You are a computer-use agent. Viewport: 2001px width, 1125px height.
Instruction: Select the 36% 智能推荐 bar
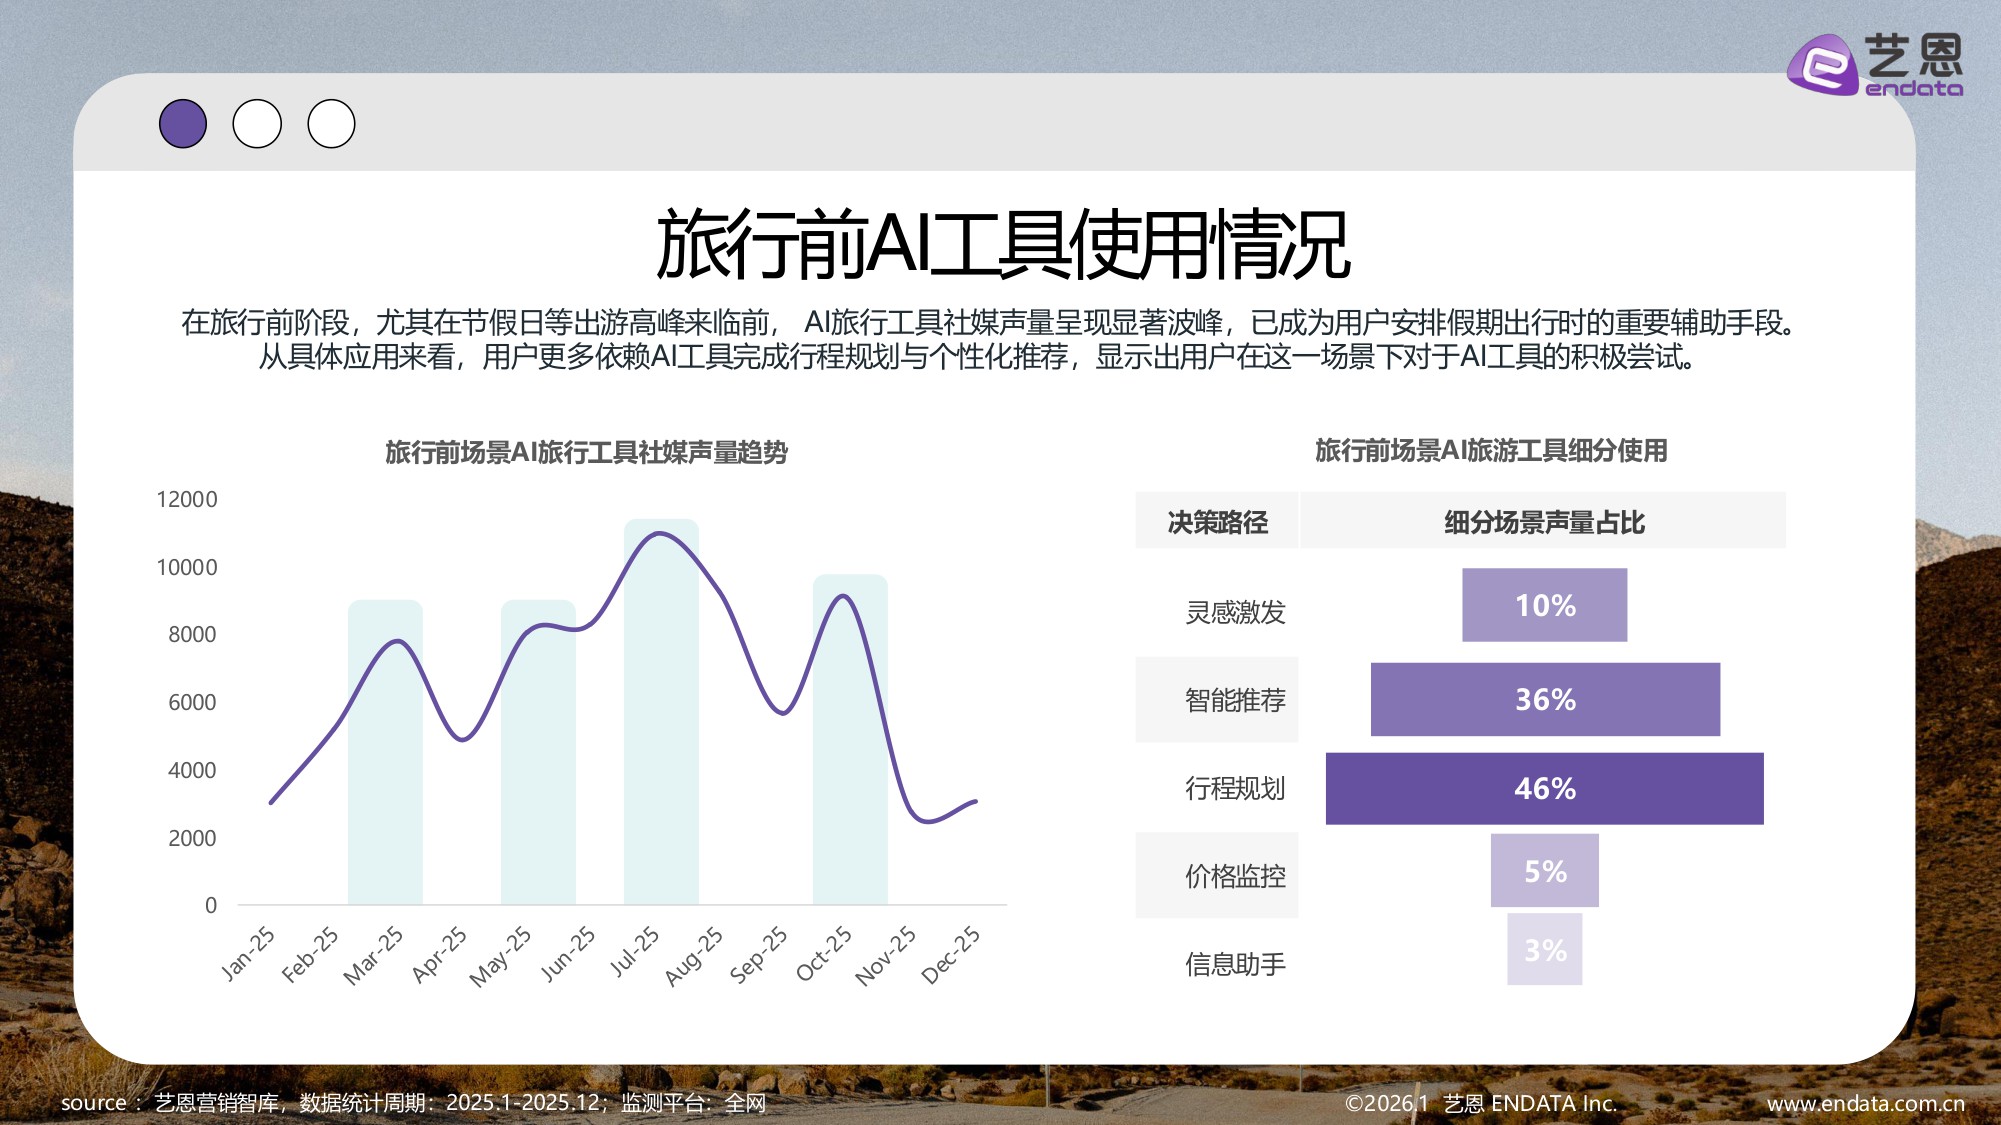[1543, 700]
